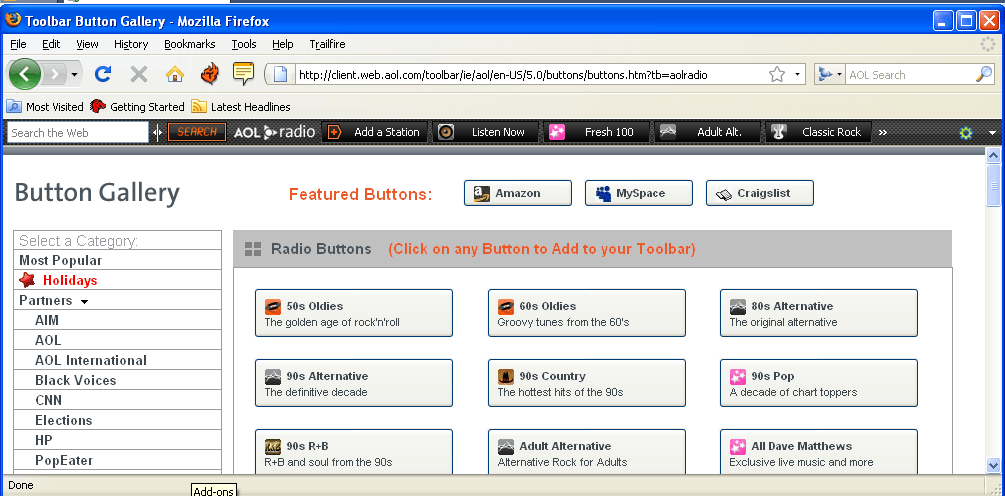Add the 80s Alternative radio button
The width and height of the screenshot is (1005, 496).
click(818, 313)
